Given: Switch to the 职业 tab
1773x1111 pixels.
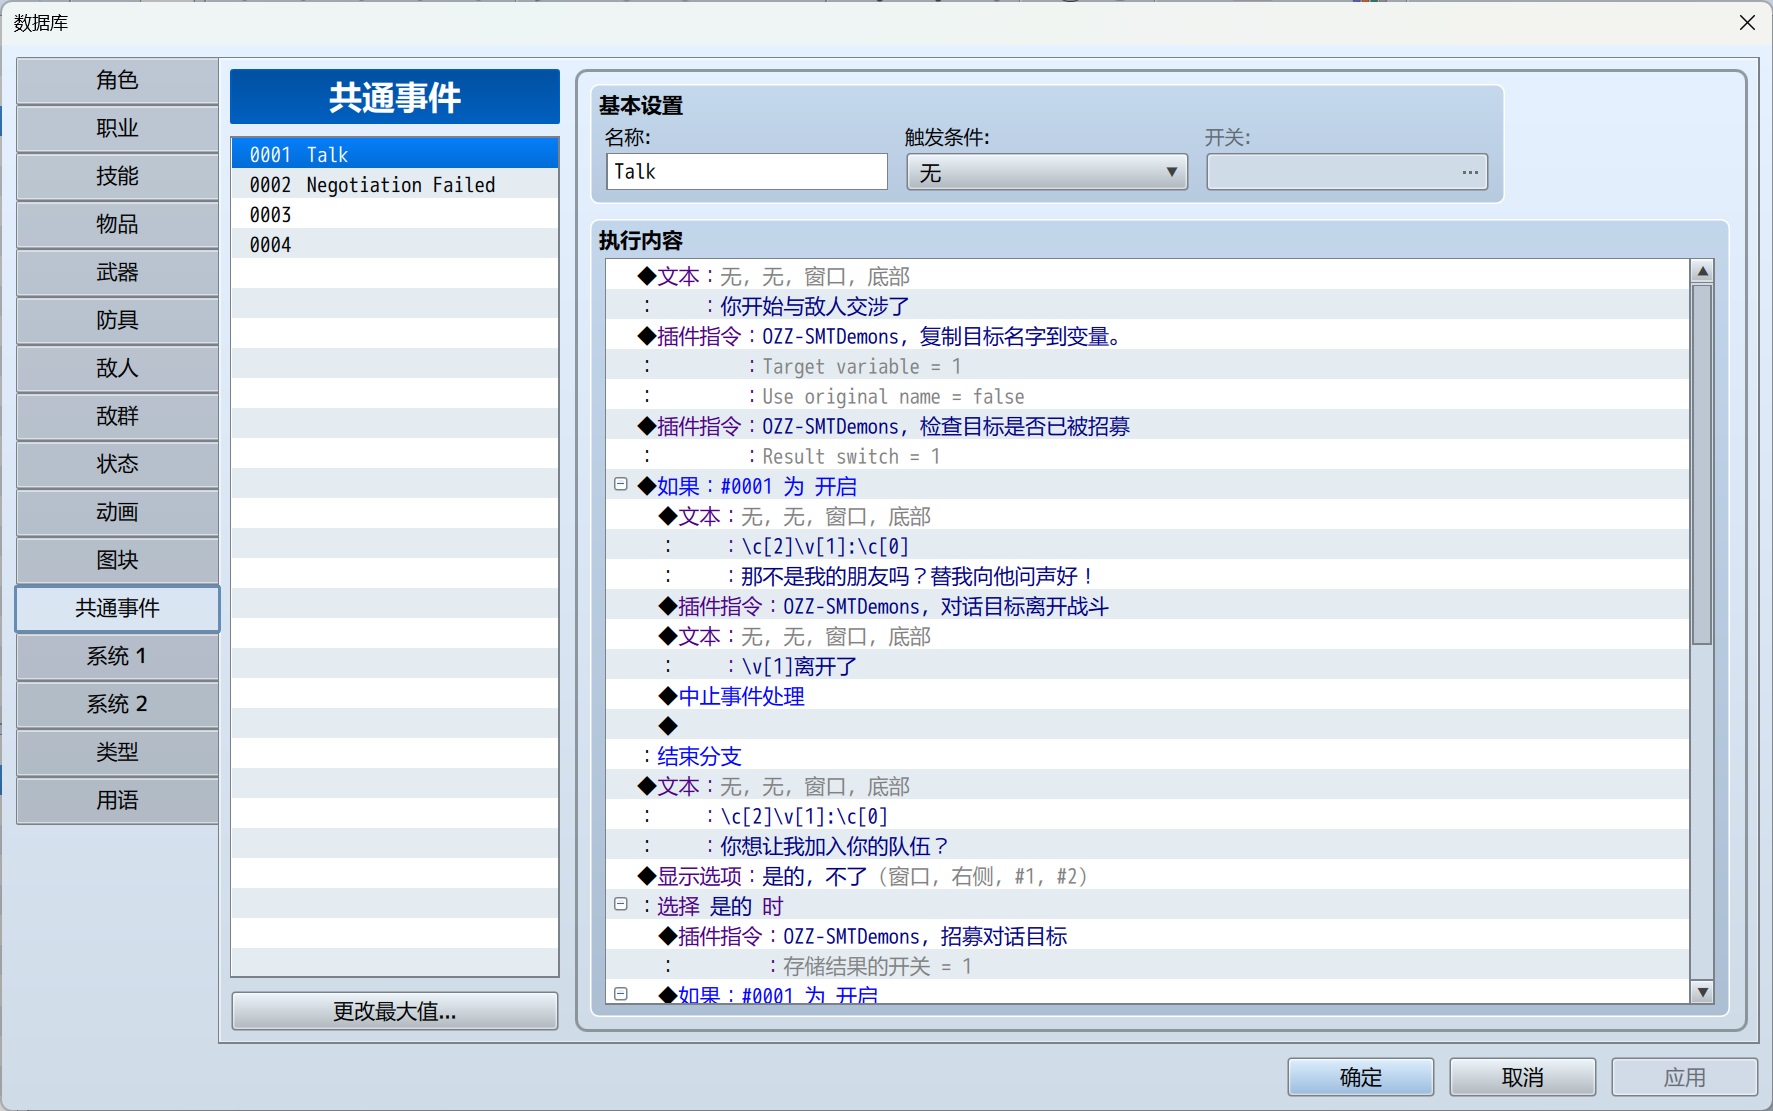Looking at the screenshot, I should (117, 129).
